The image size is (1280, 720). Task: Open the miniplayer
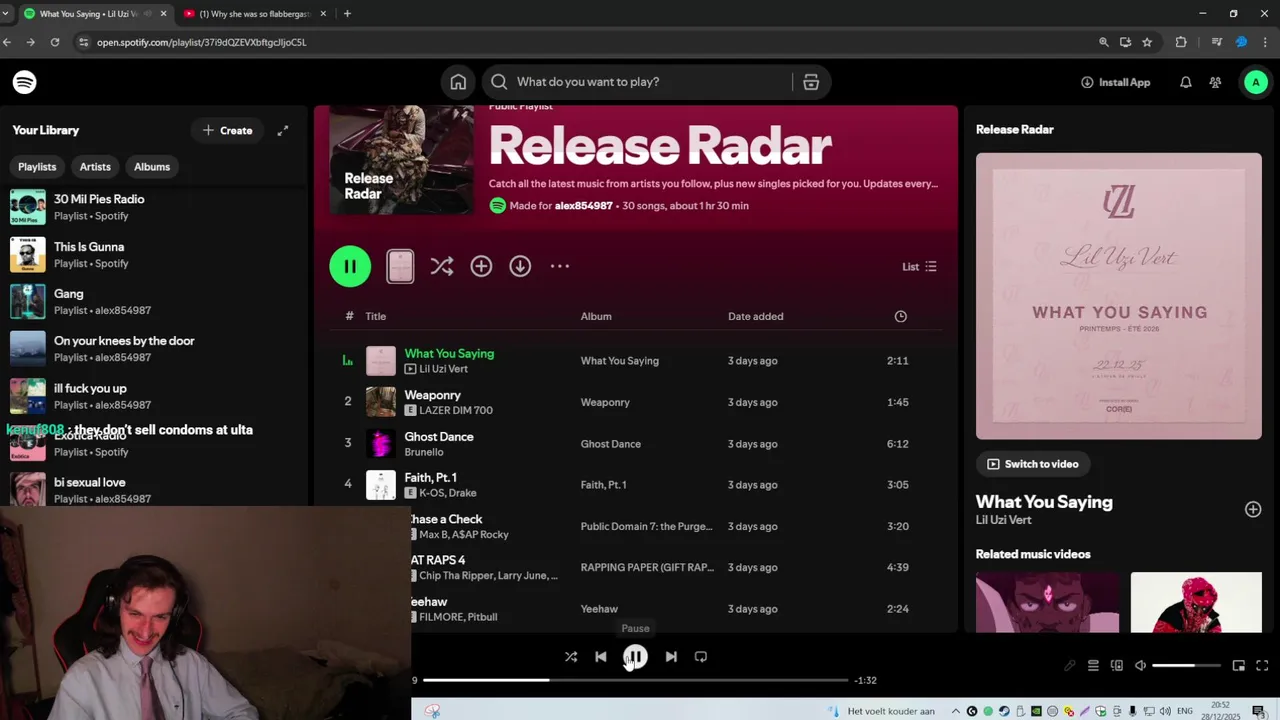pyautogui.click(x=1238, y=666)
